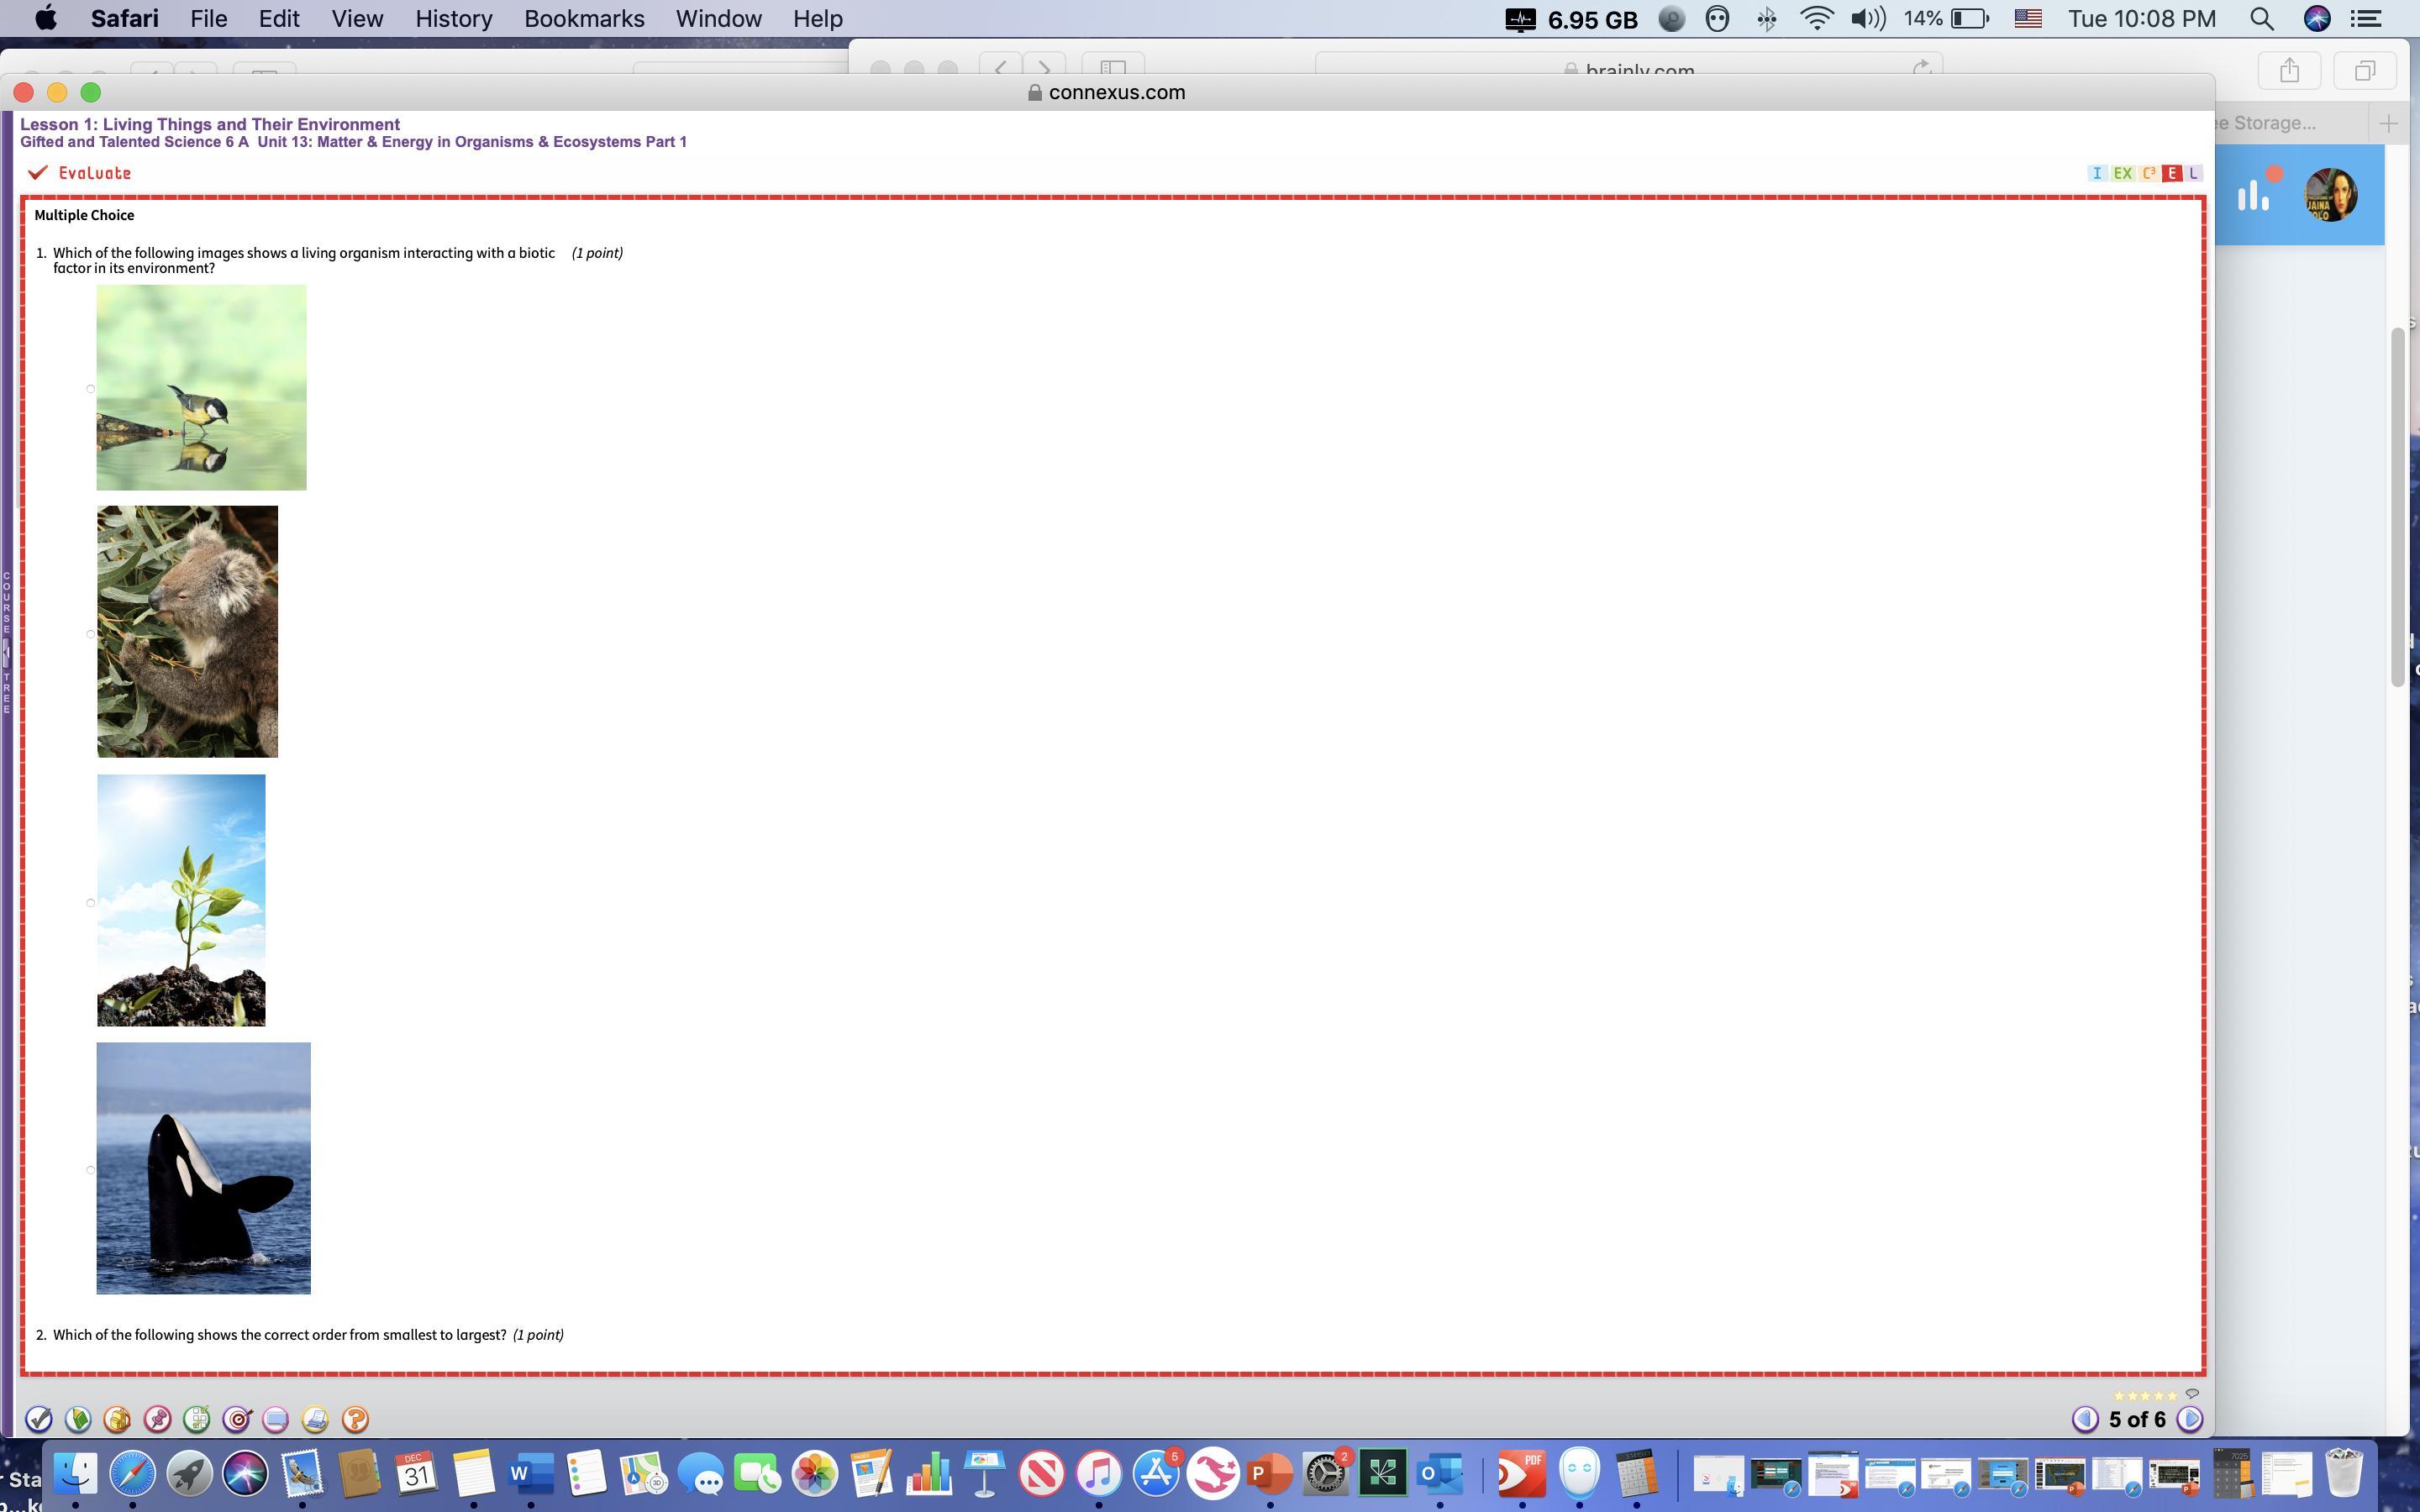
Task: Click the EX lesson section button
Action: coord(2122,173)
